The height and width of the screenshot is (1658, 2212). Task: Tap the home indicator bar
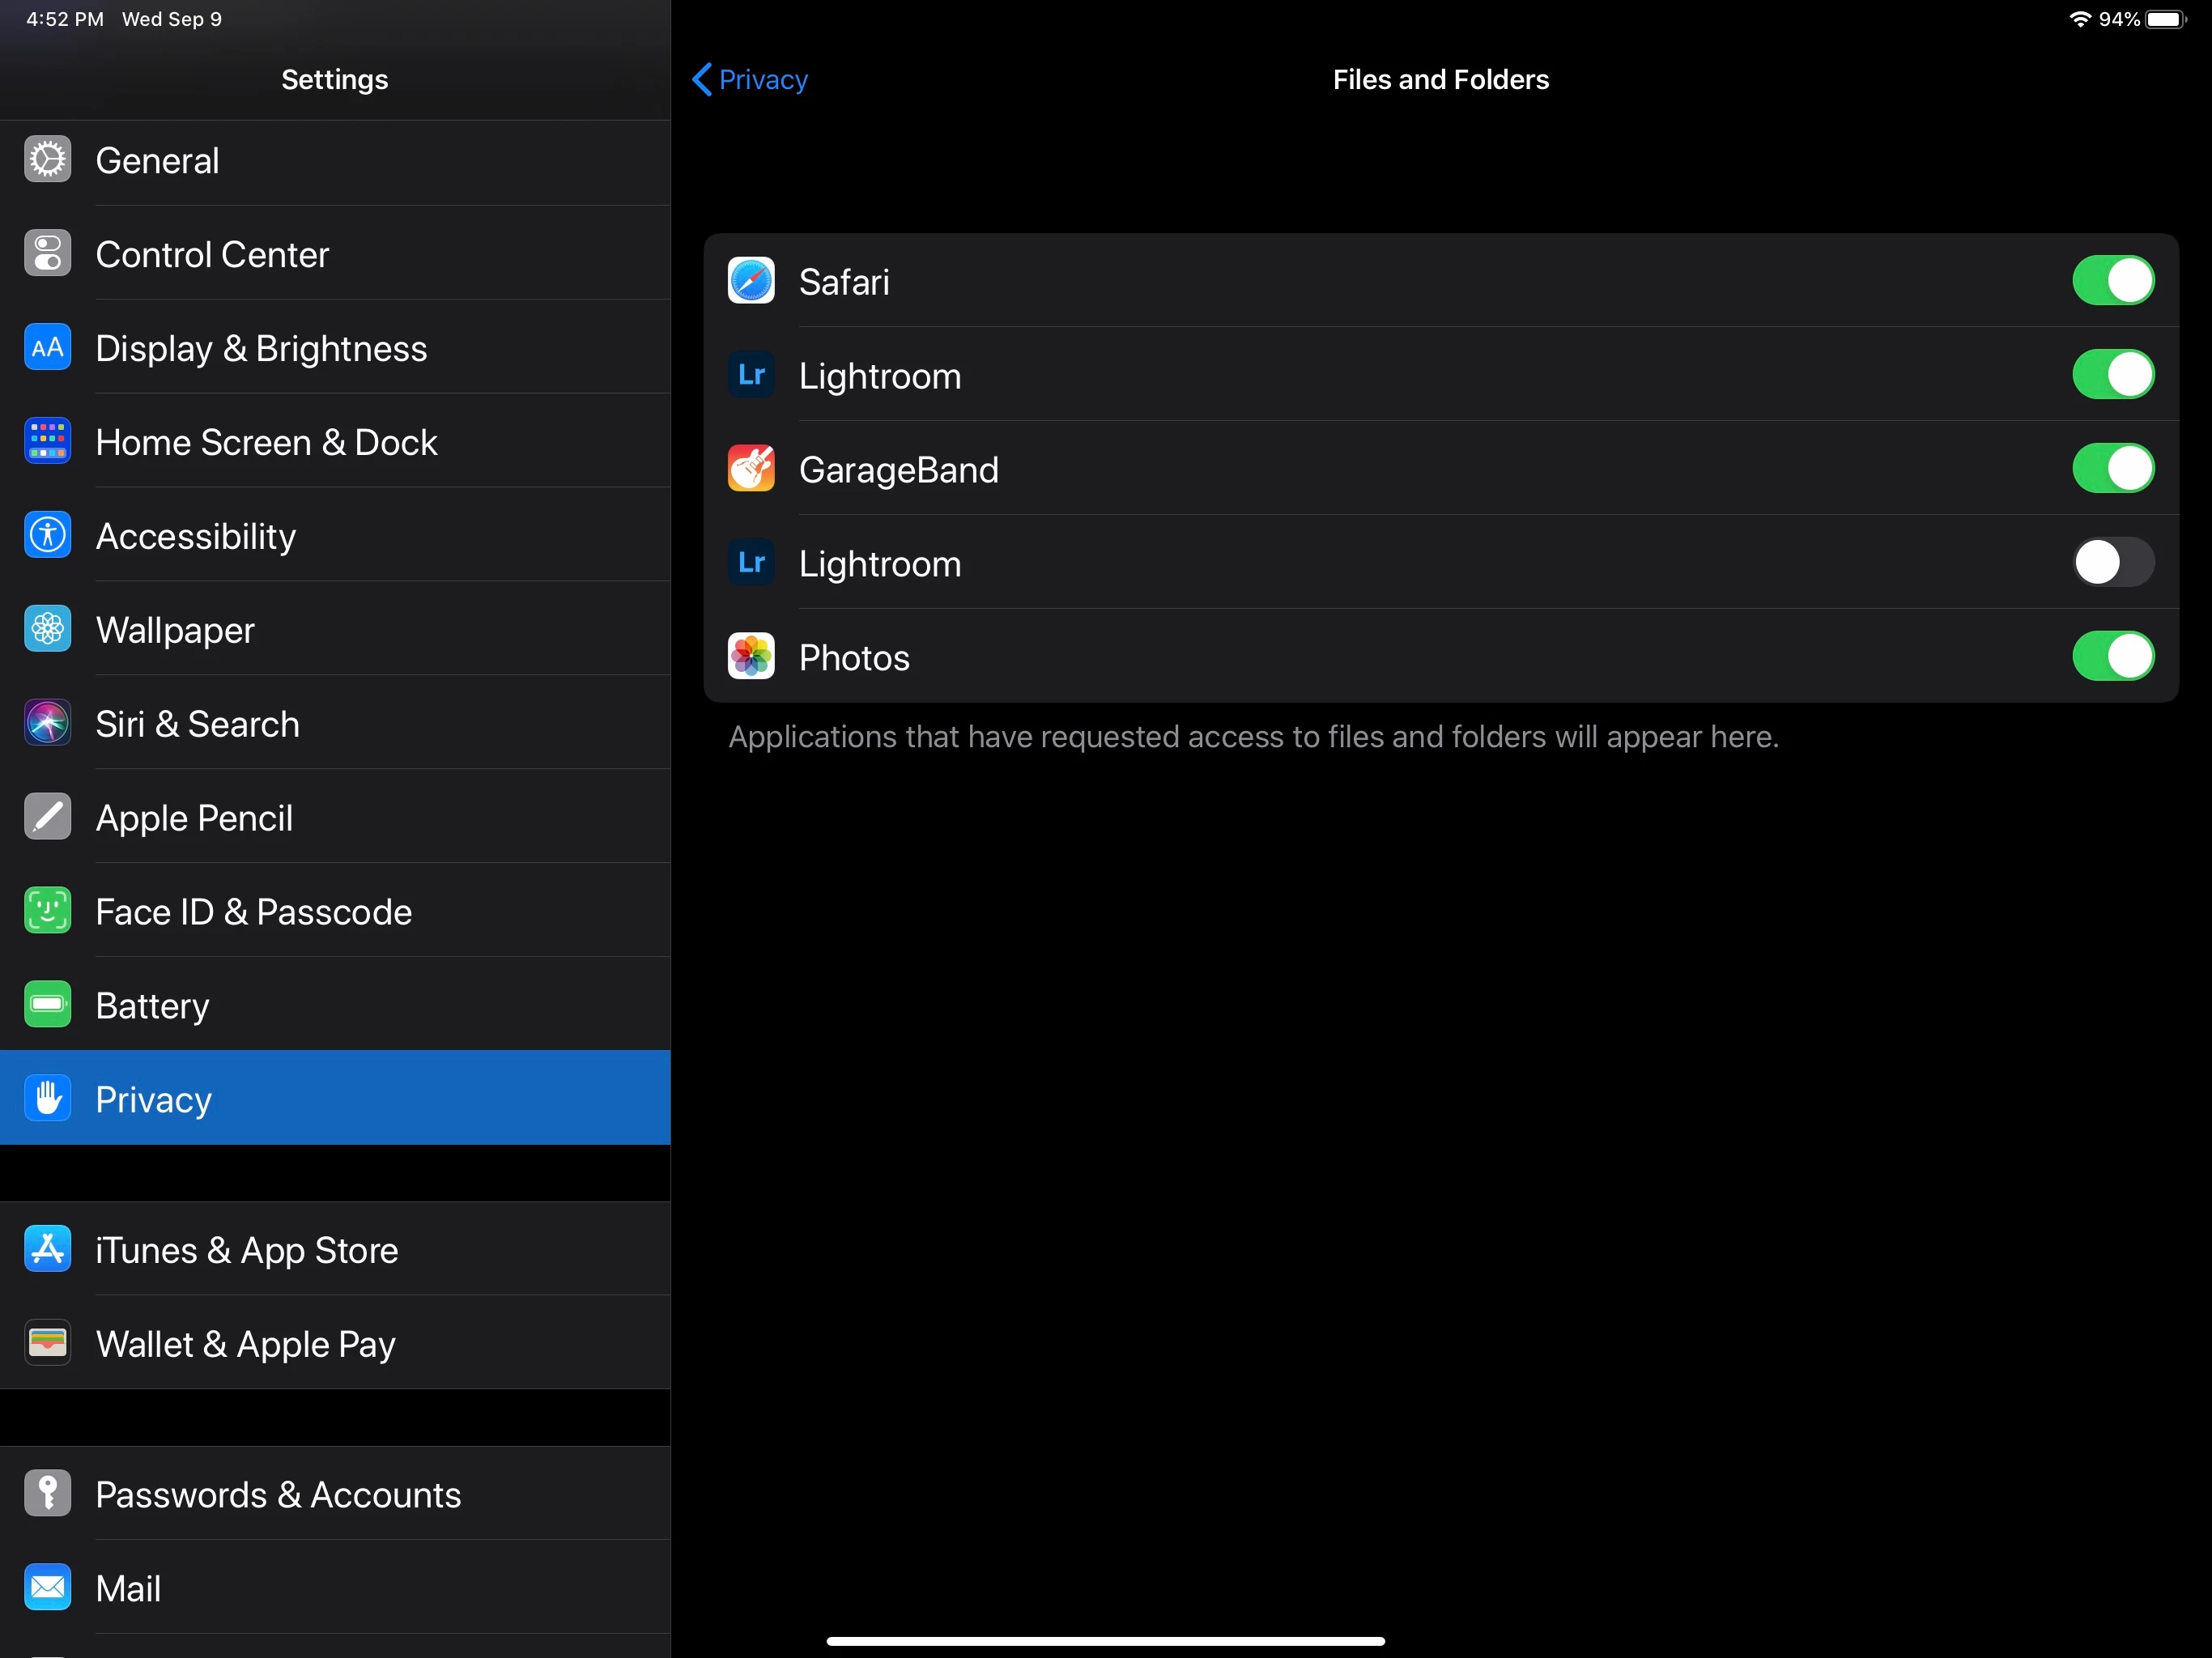[x=1105, y=1640]
